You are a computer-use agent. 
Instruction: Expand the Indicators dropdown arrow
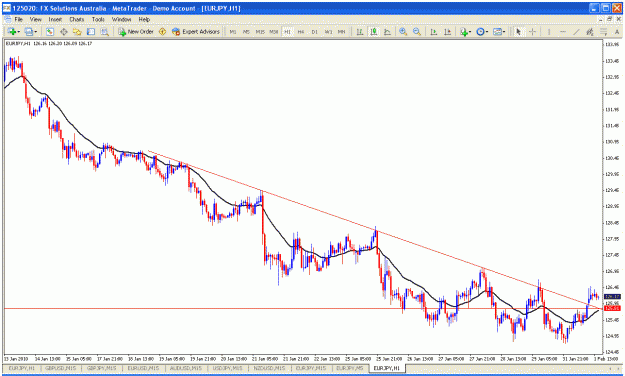coord(470,32)
